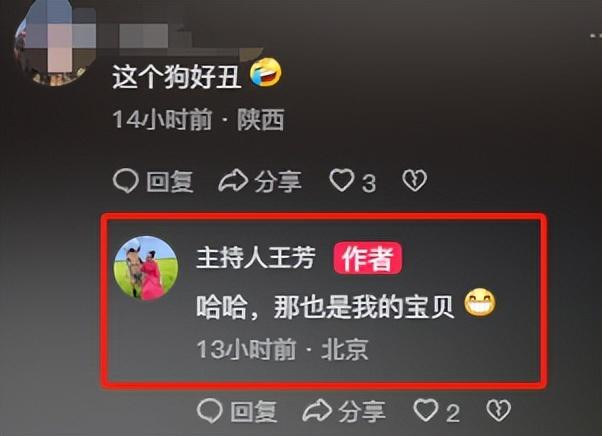Click the share arrow icon under first comment
The width and height of the screenshot is (602, 436).
[233, 180]
